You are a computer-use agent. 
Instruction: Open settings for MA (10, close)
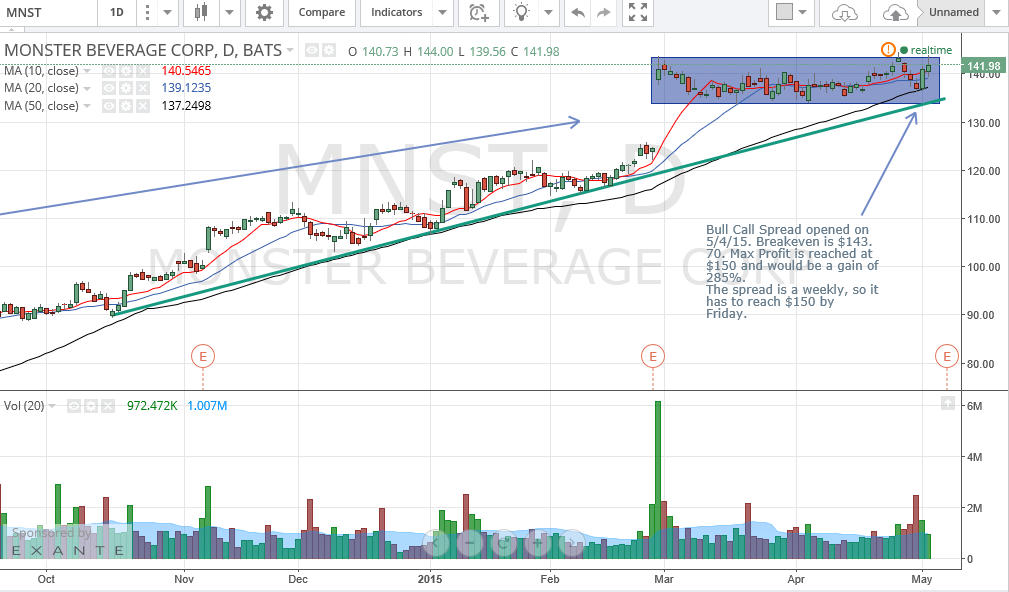point(125,71)
